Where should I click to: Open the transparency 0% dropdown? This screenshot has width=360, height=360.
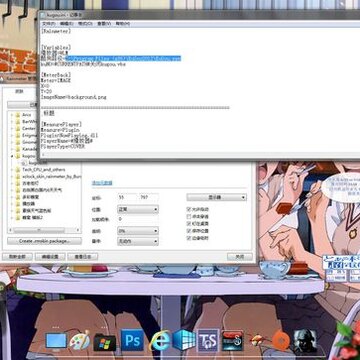tap(138, 231)
